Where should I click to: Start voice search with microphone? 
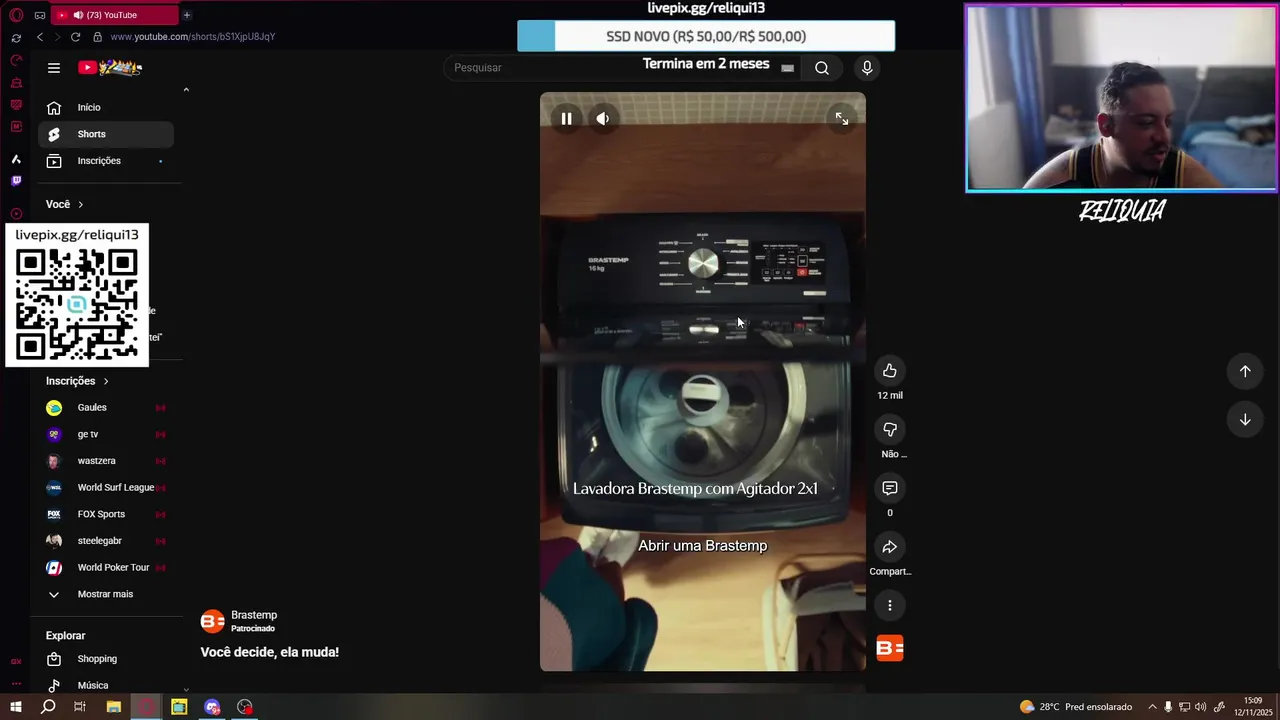(867, 67)
